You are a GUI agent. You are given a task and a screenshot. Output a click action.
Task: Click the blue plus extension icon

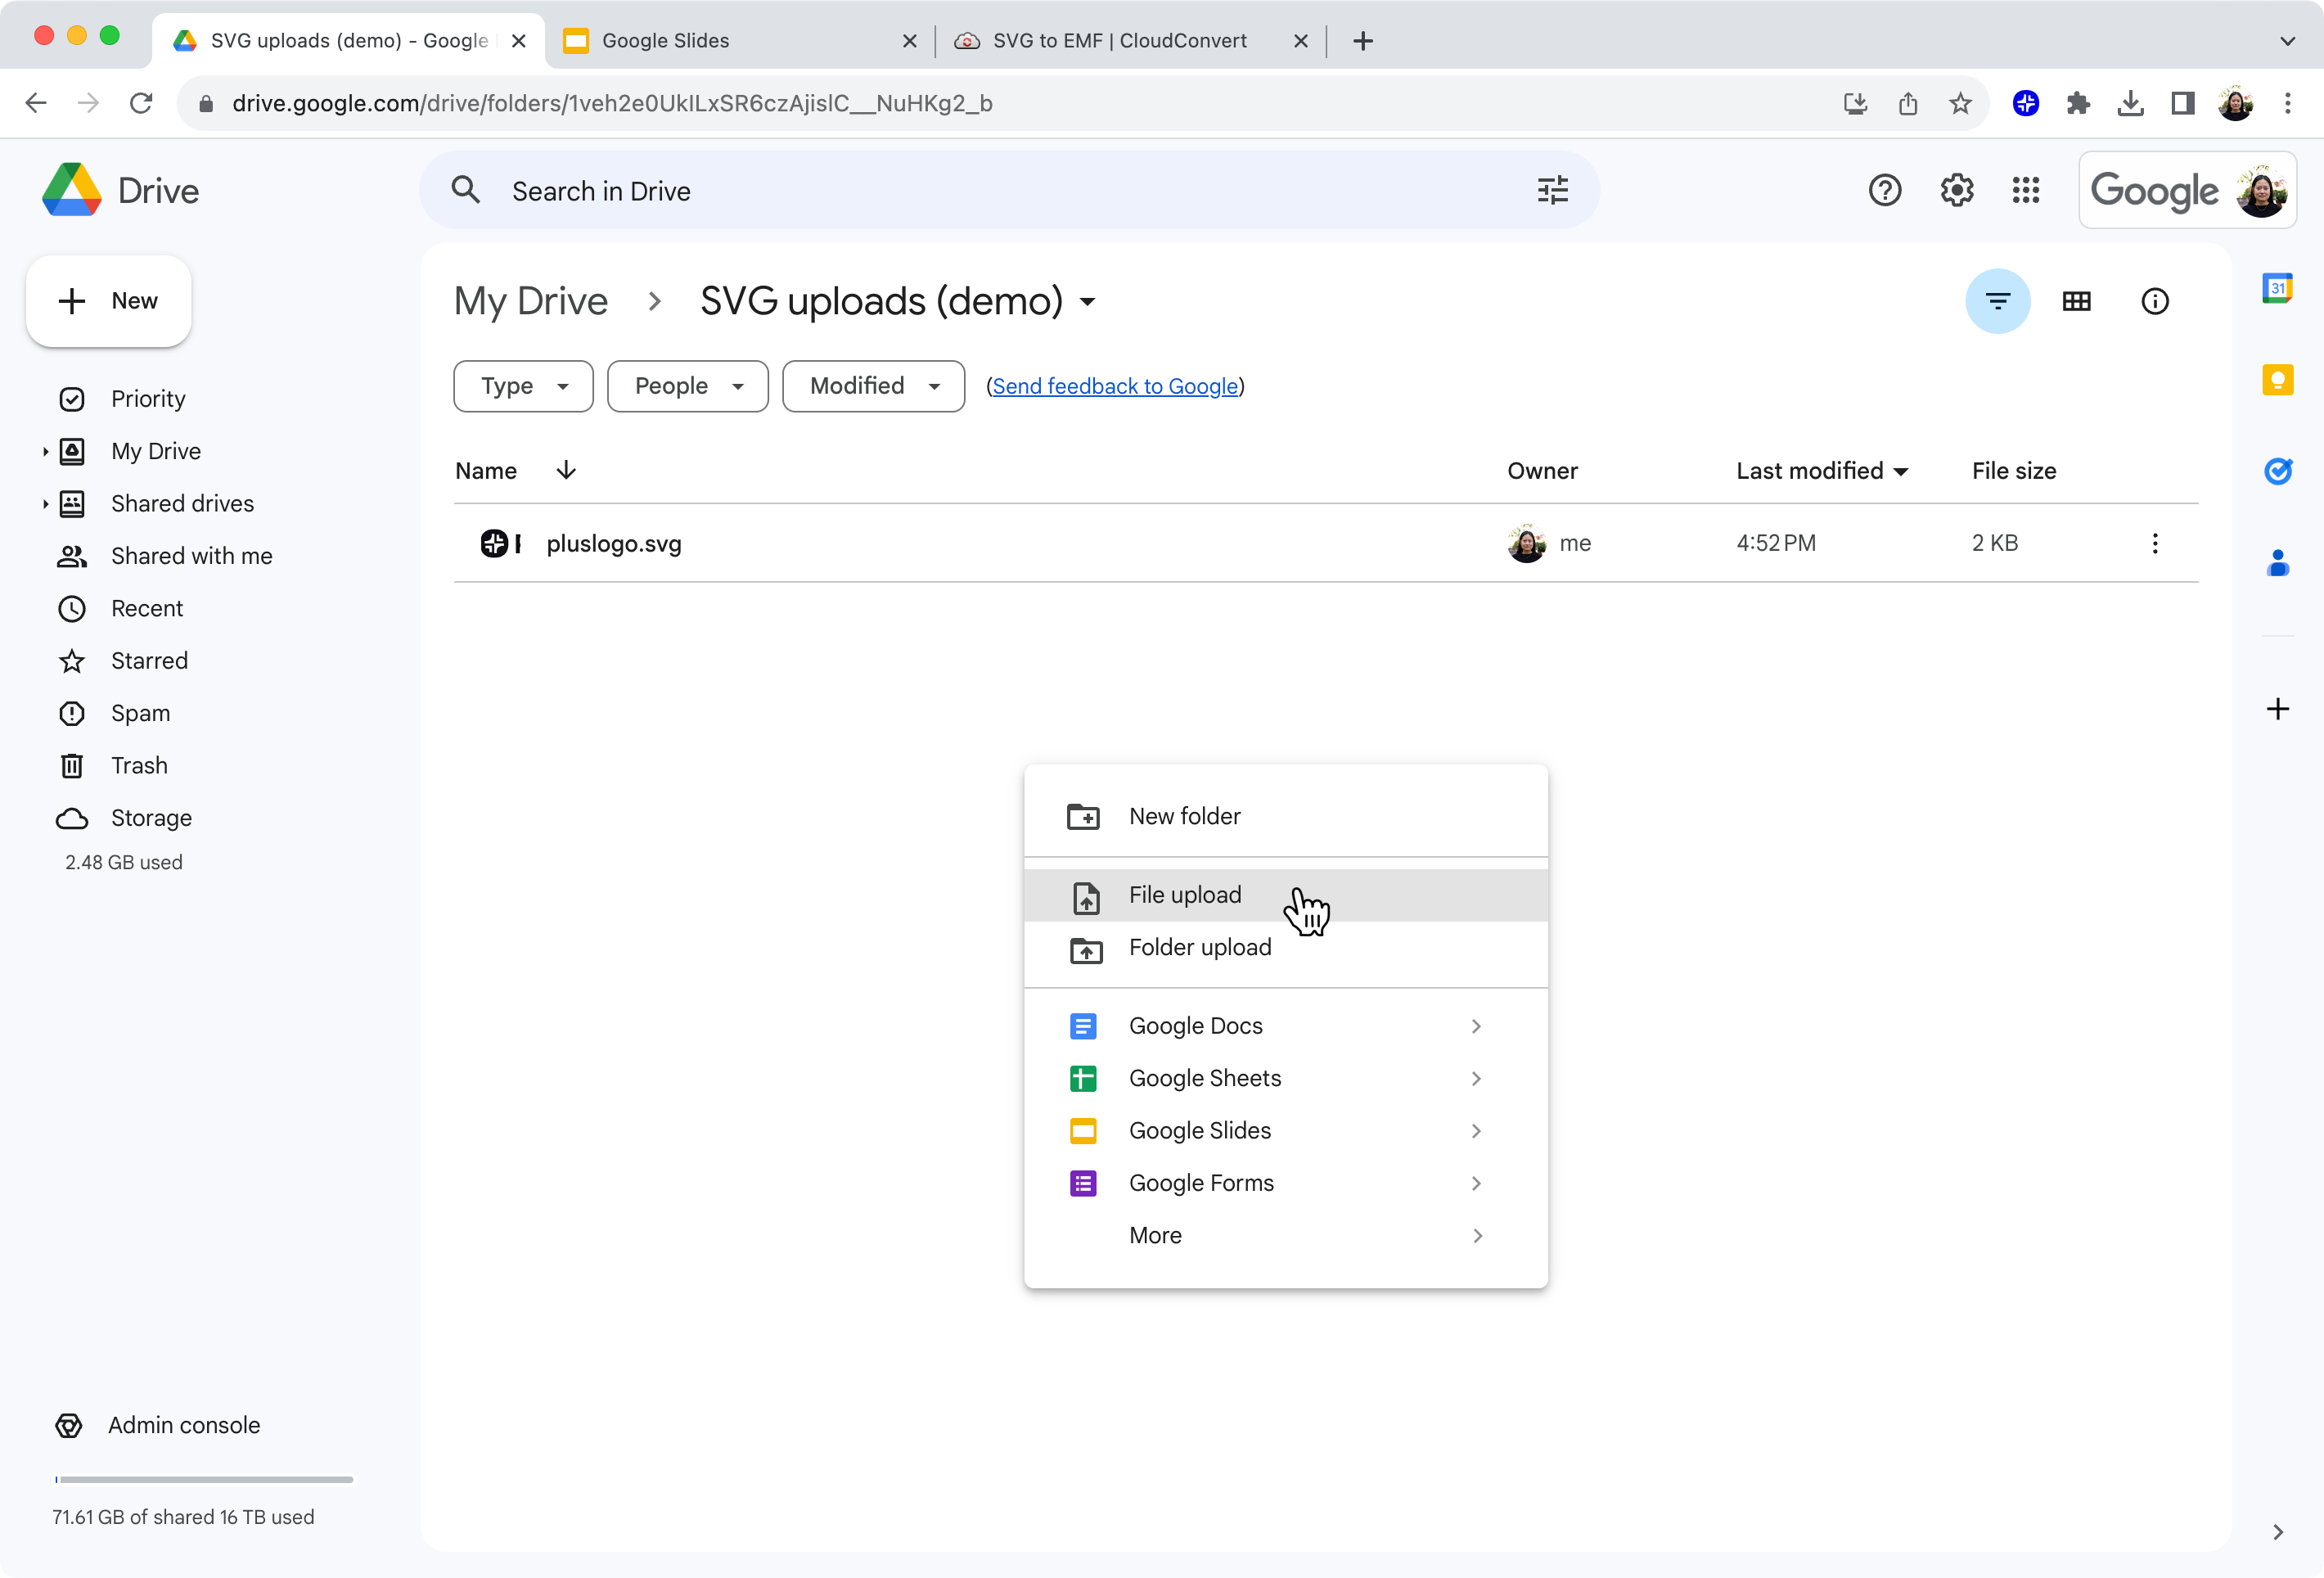(x=2025, y=103)
